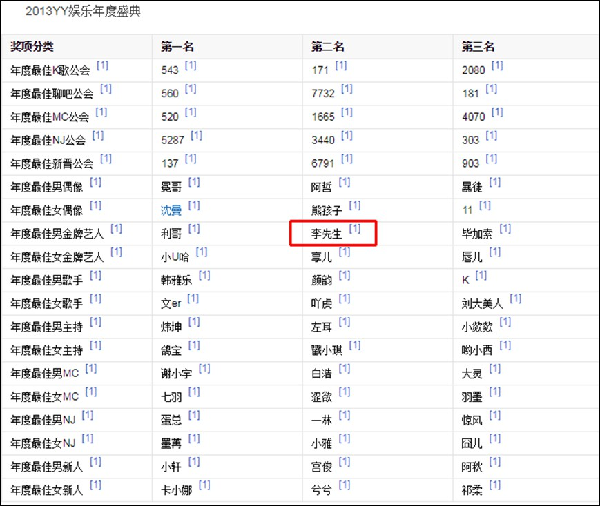Click the cell value 3440
600x506 pixels.
[323, 140]
